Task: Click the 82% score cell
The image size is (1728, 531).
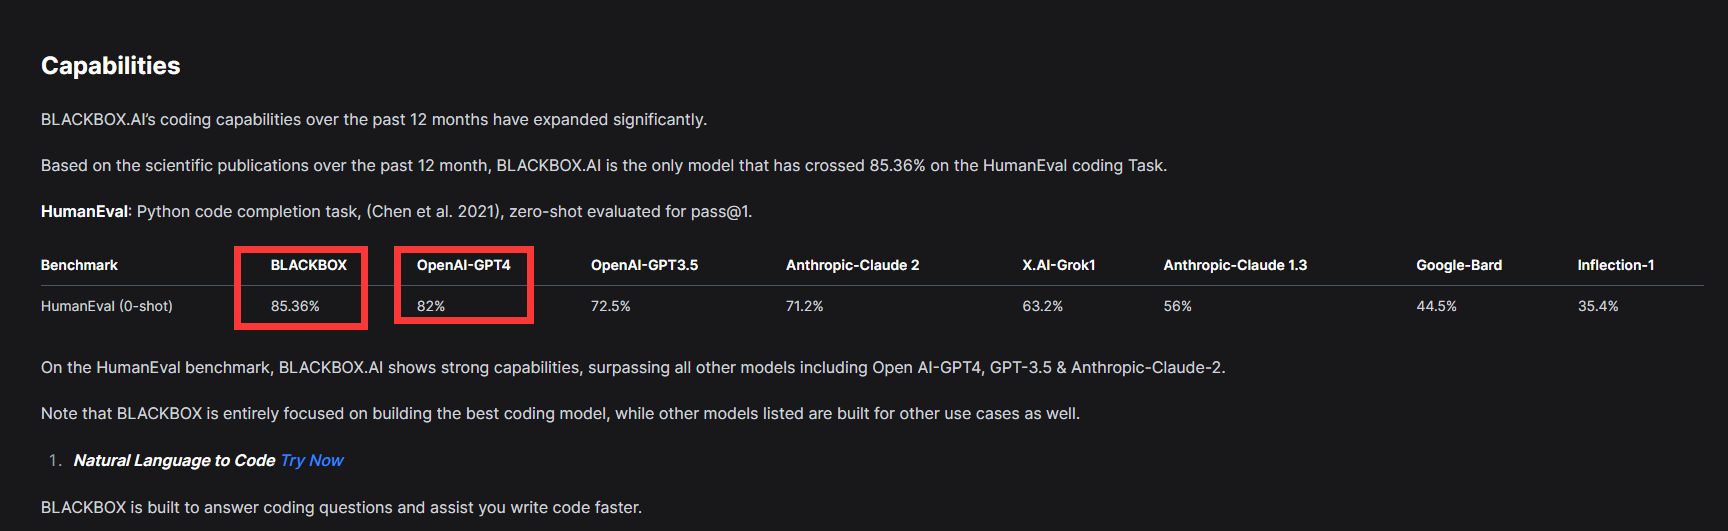Action: [431, 306]
